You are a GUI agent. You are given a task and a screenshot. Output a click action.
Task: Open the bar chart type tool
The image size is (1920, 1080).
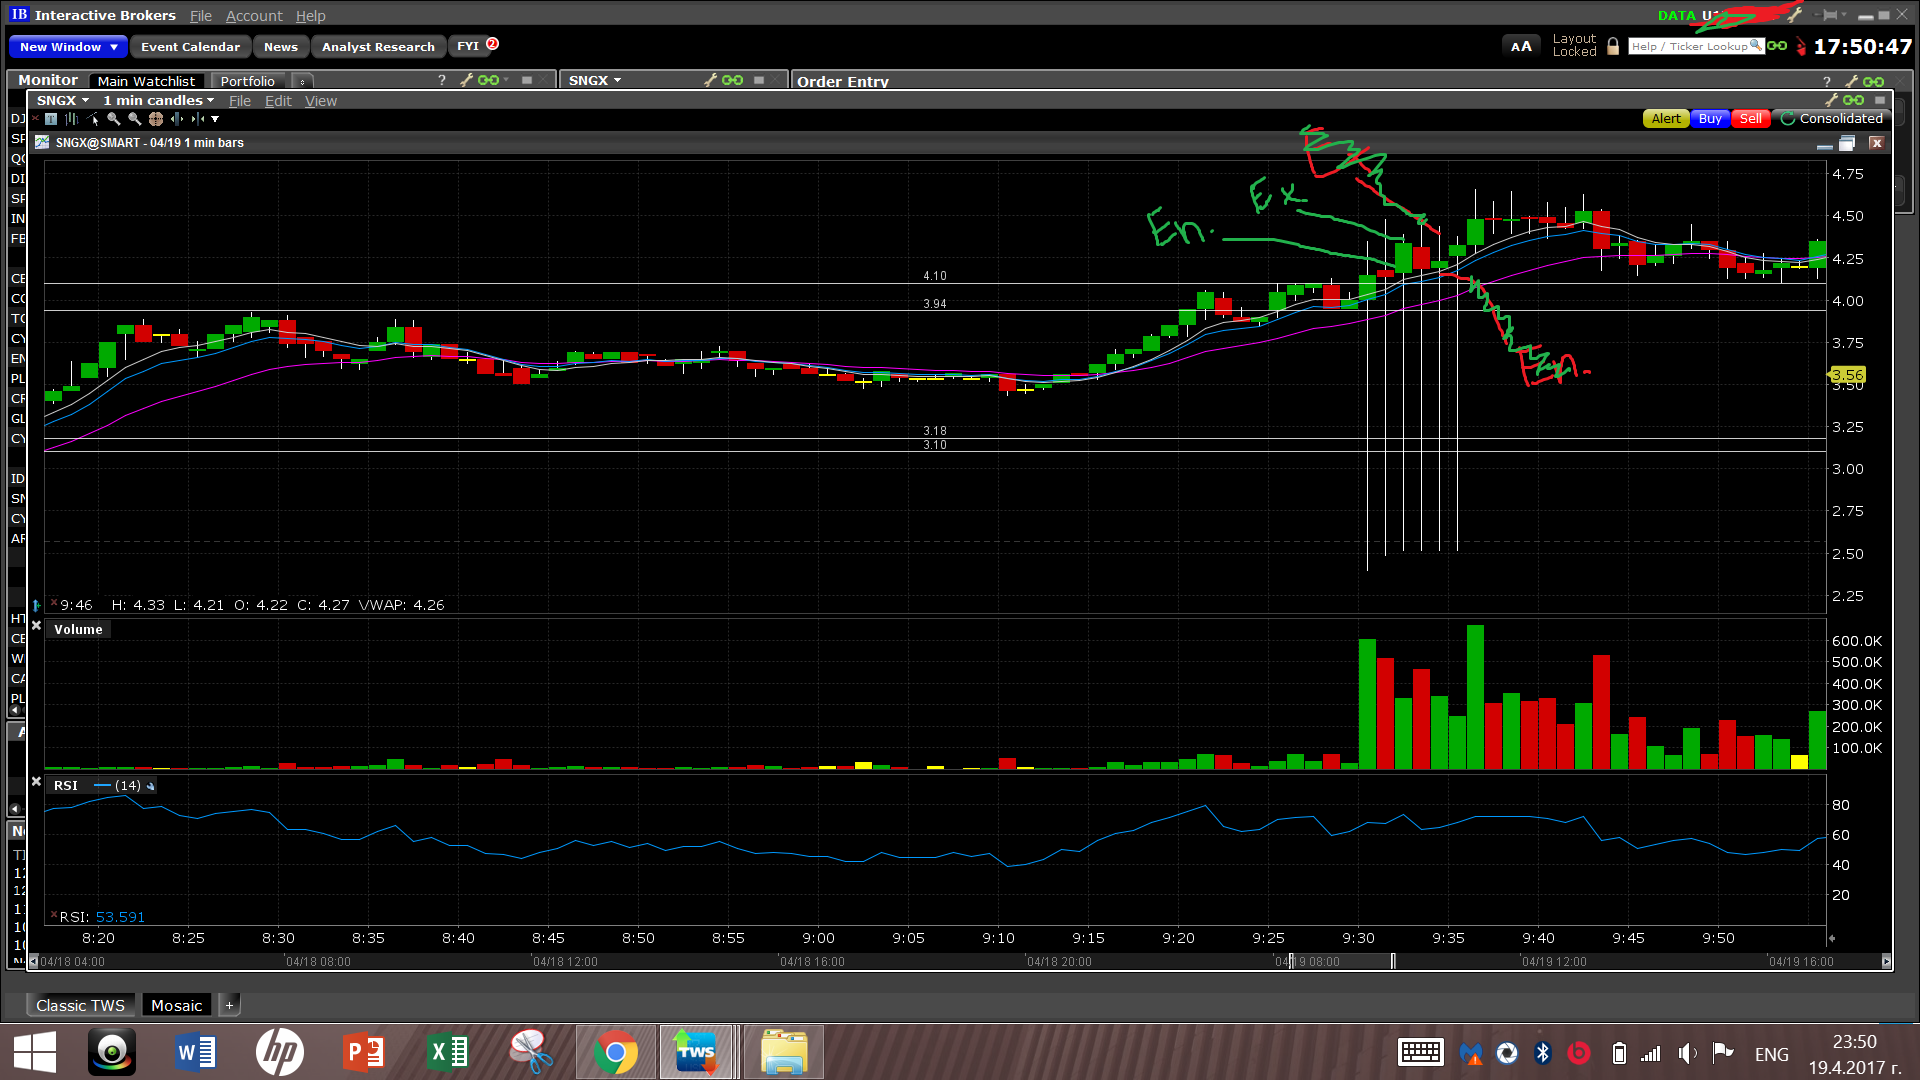coord(72,118)
